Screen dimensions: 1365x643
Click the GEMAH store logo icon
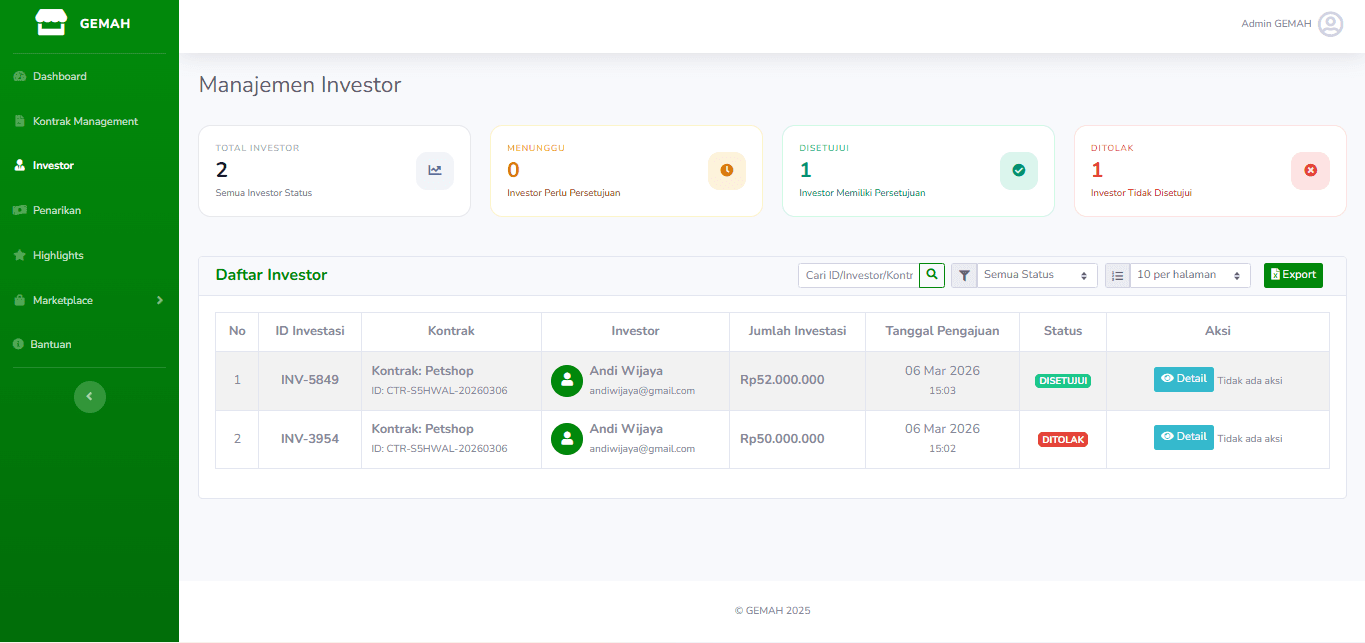pos(50,23)
